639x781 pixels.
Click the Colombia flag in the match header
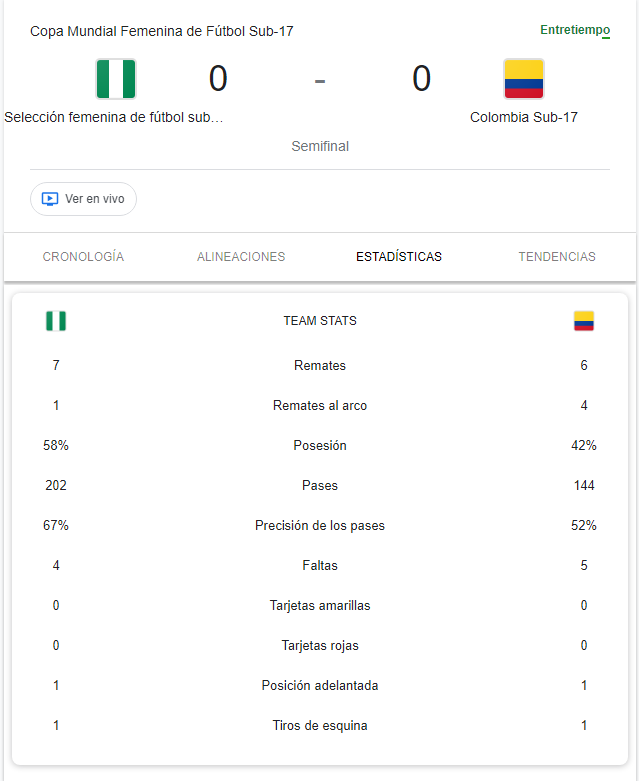click(x=524, y=79)
